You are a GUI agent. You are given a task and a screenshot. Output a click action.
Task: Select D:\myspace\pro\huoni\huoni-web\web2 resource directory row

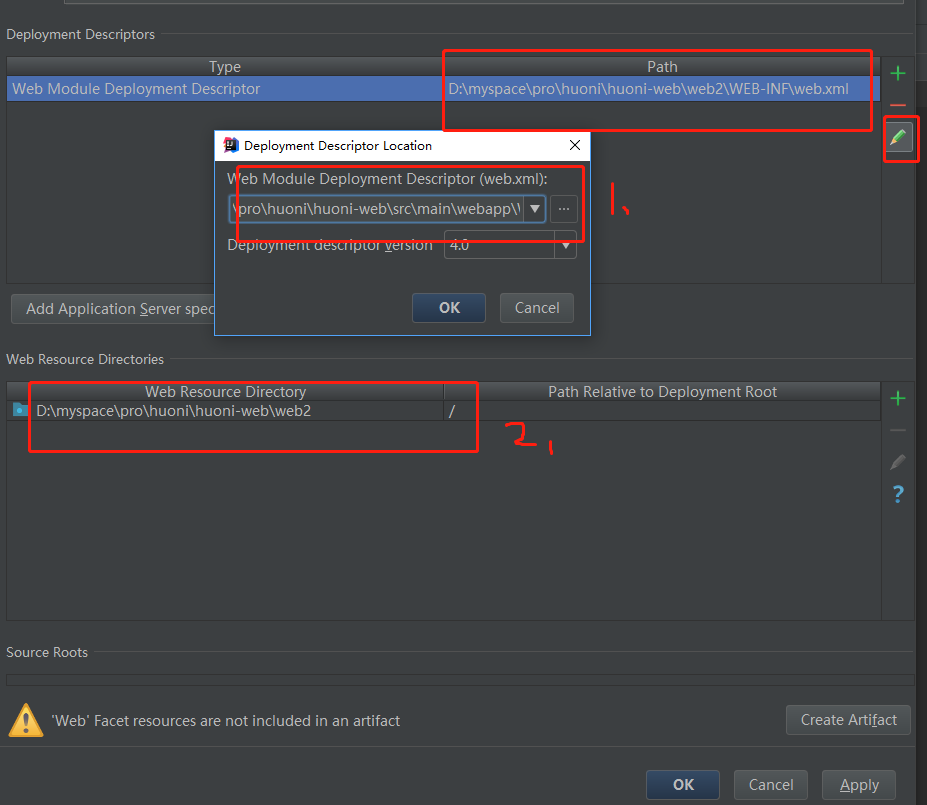coord(443,411)
